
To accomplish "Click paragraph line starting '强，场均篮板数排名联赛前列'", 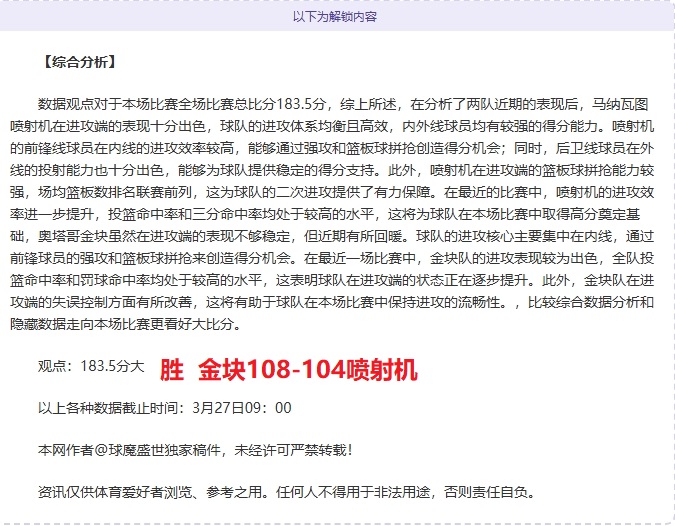I will point(332,192).
